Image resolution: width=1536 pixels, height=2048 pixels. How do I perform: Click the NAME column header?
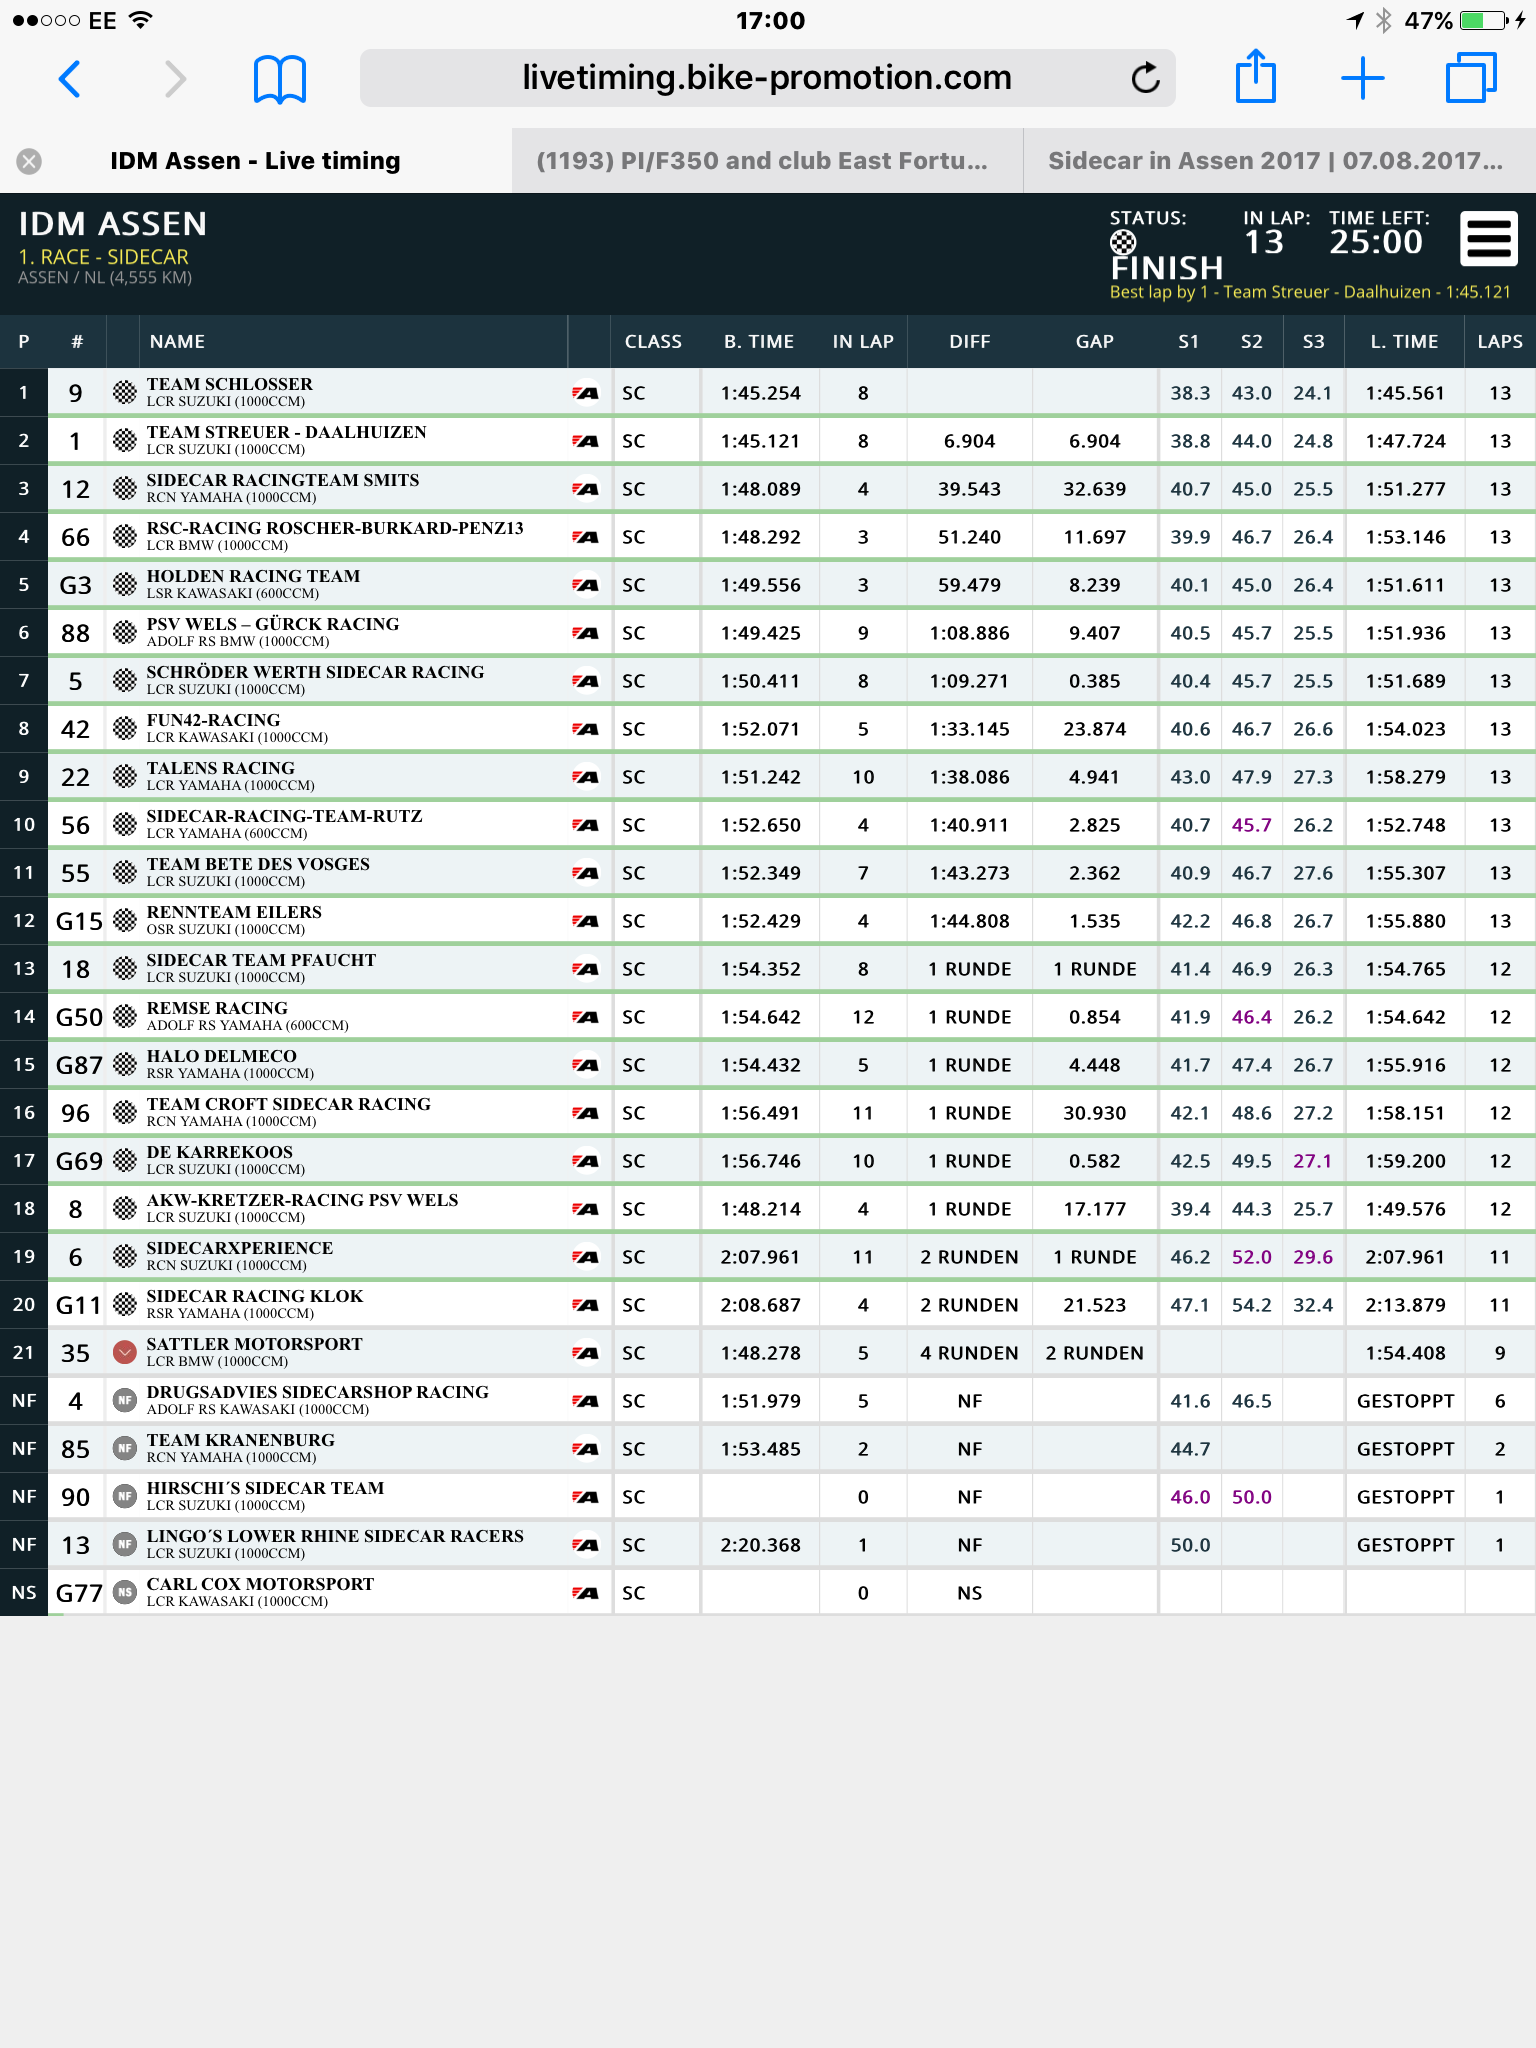(177, 341)
